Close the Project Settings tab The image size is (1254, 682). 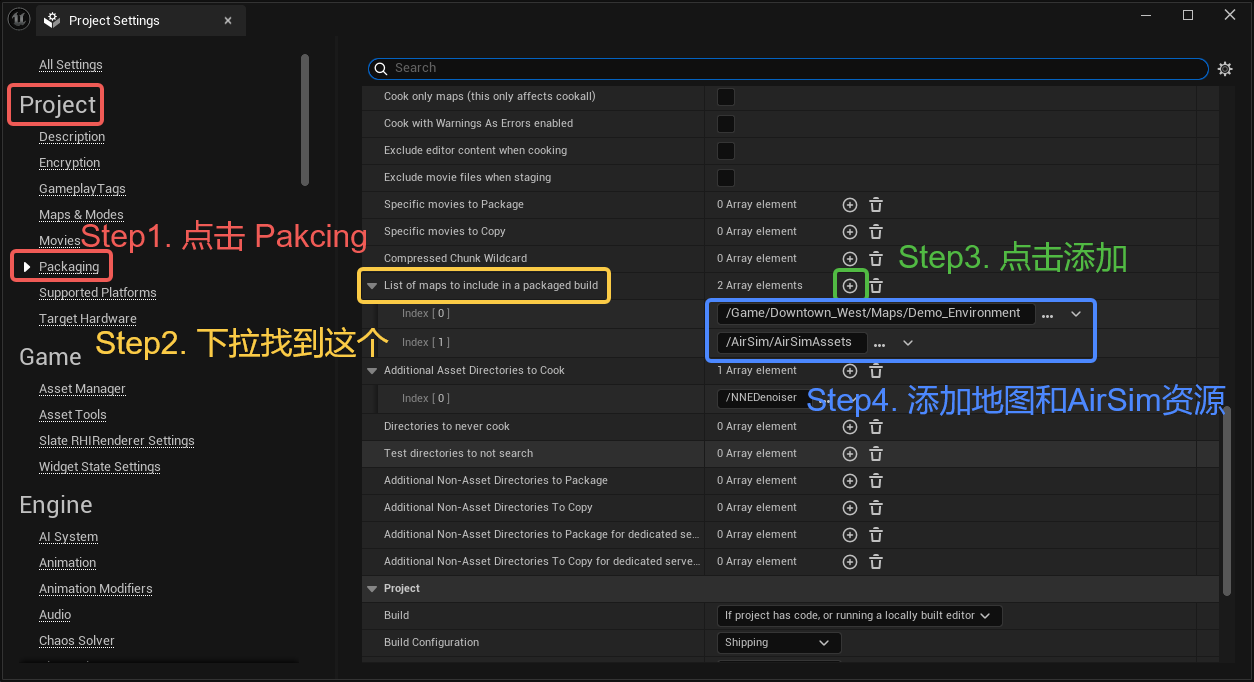[x=228, y=20]
